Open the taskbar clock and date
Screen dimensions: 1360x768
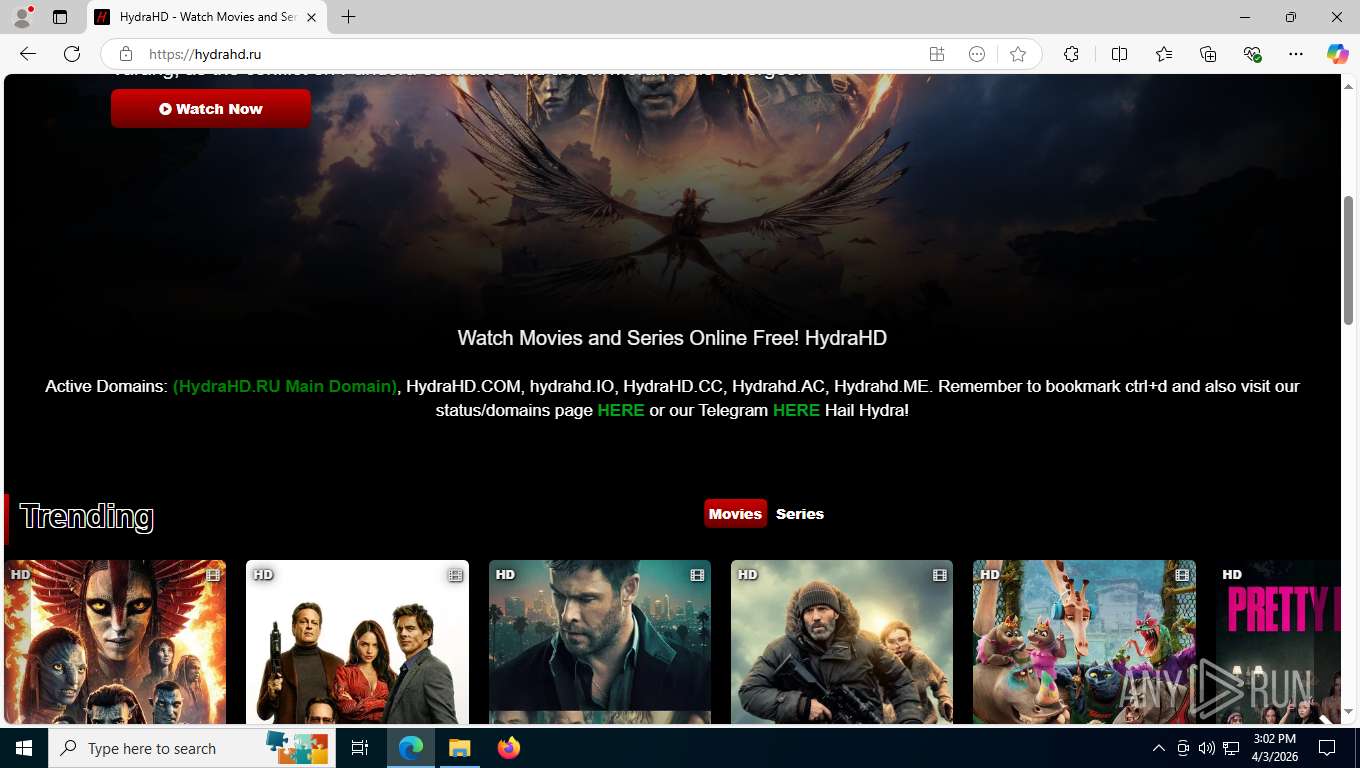(x=1274, y=748)
